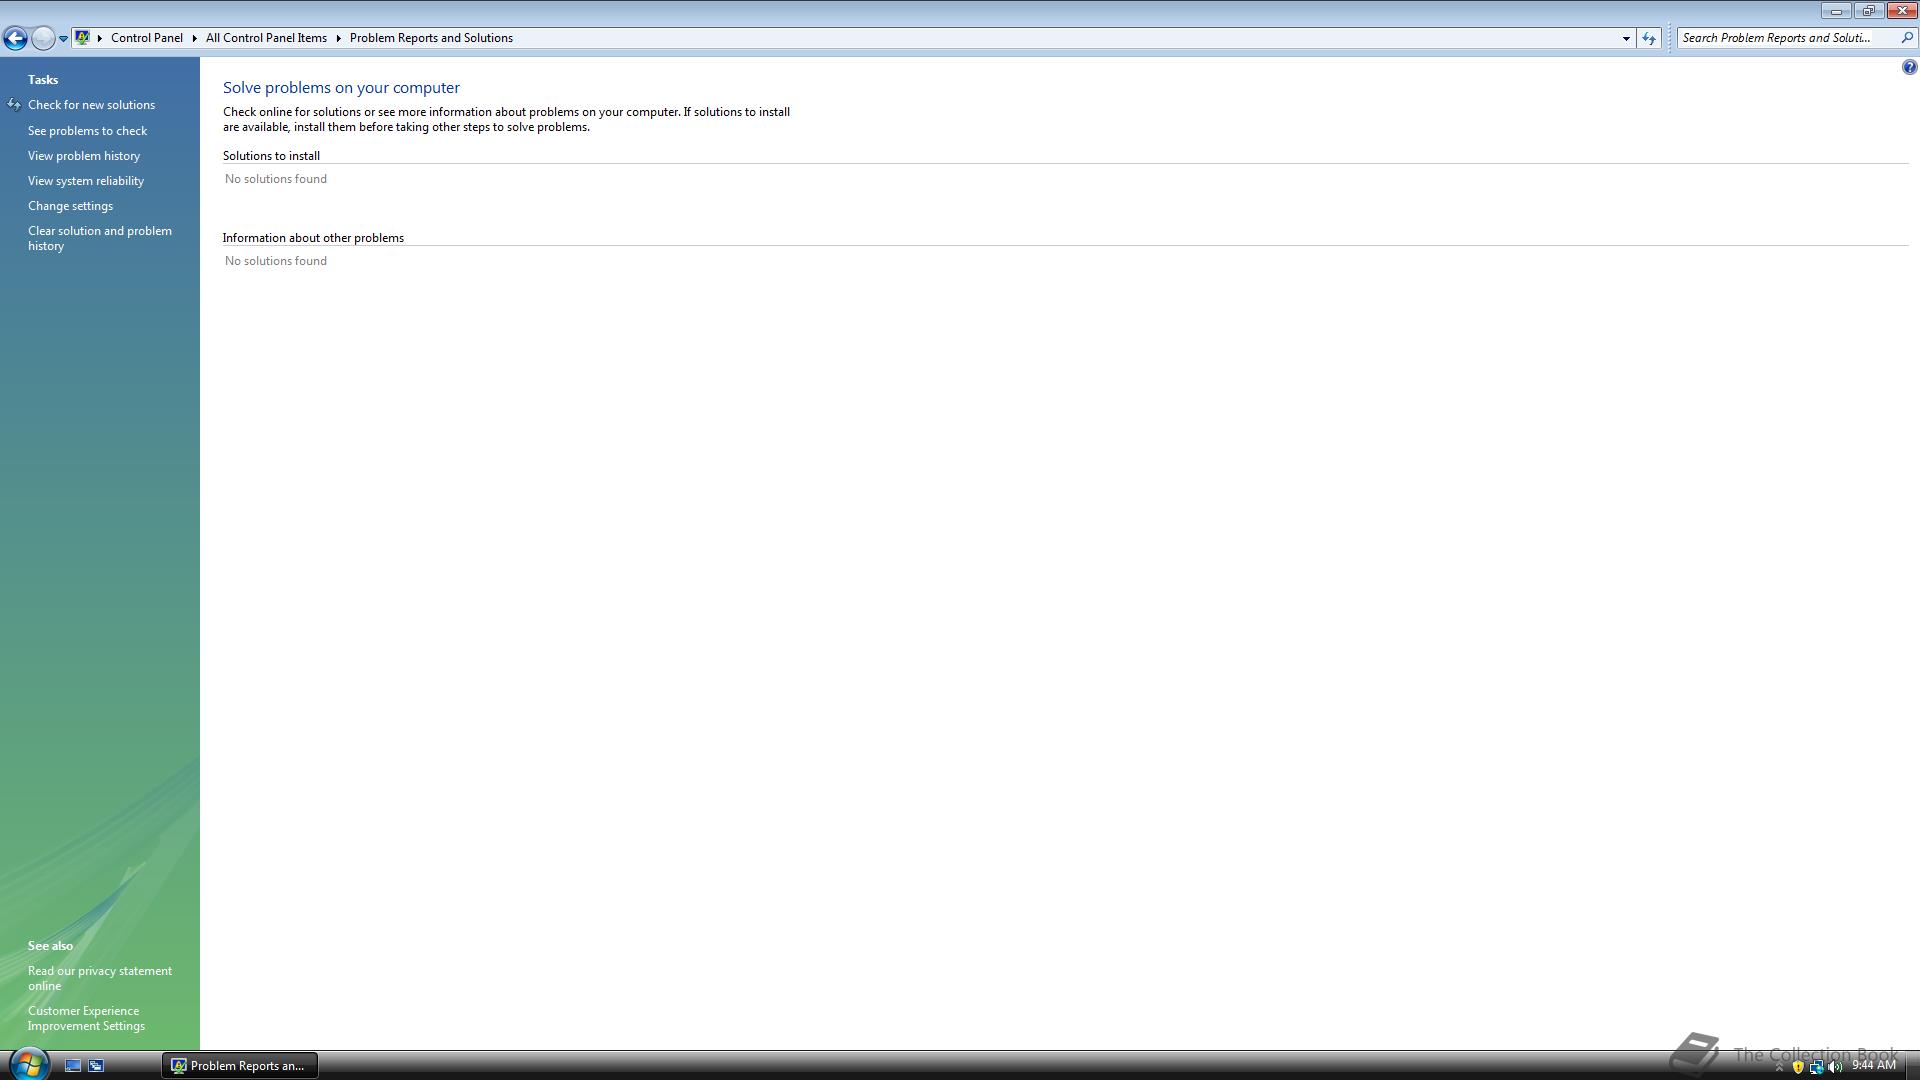Click the Information about other problems heading

tap(313, 238)
